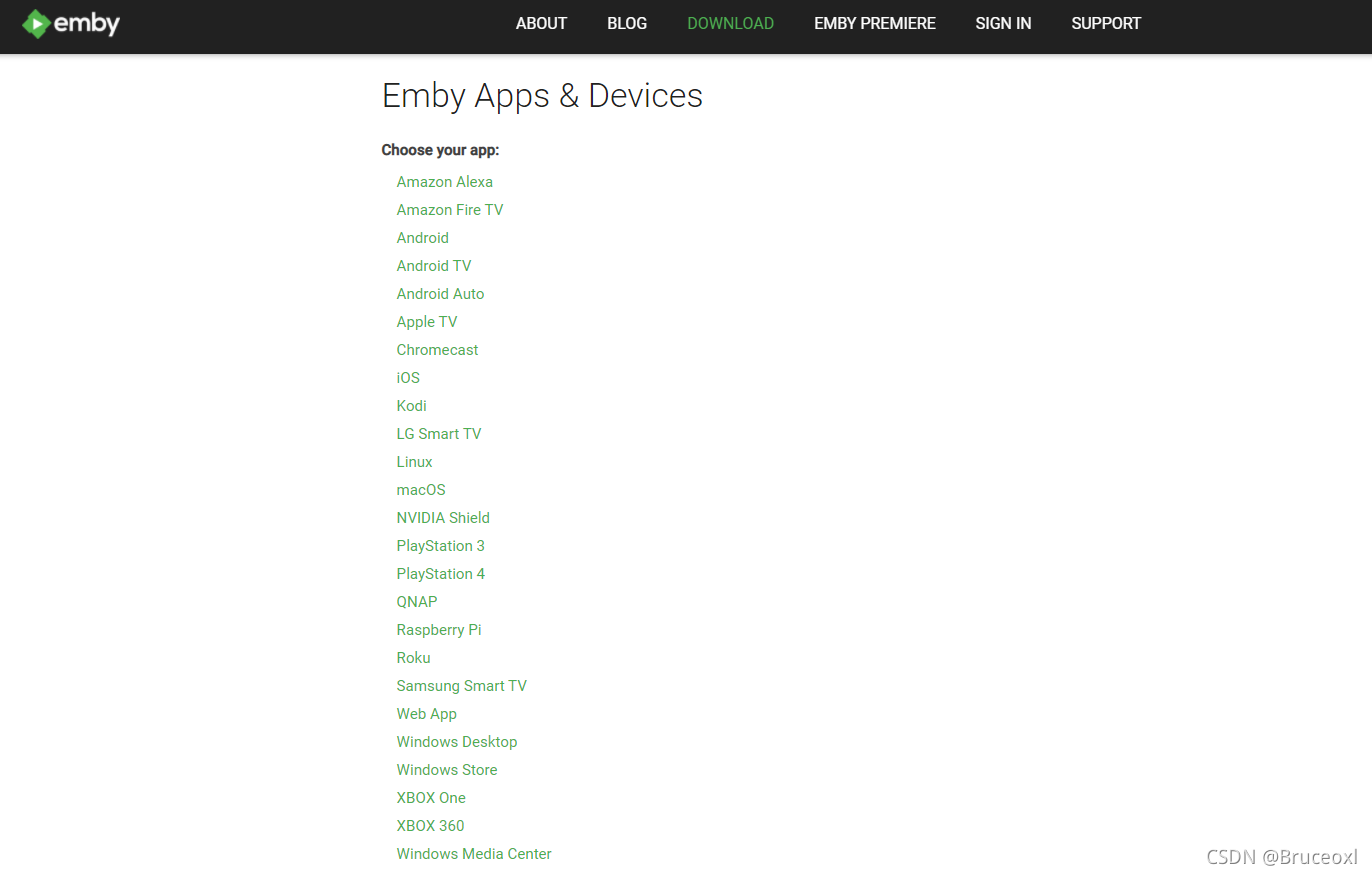Select the DOWNLOAD nav item
The height and width of the screenshot is (875, 1372).
(x=731, y=23)
